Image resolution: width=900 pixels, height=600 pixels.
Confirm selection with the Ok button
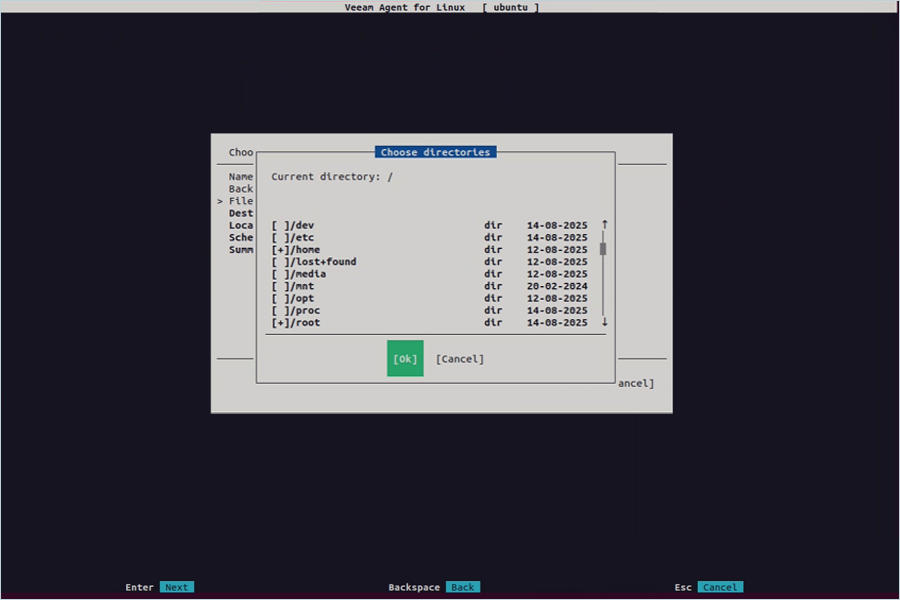tap(405, 358)
